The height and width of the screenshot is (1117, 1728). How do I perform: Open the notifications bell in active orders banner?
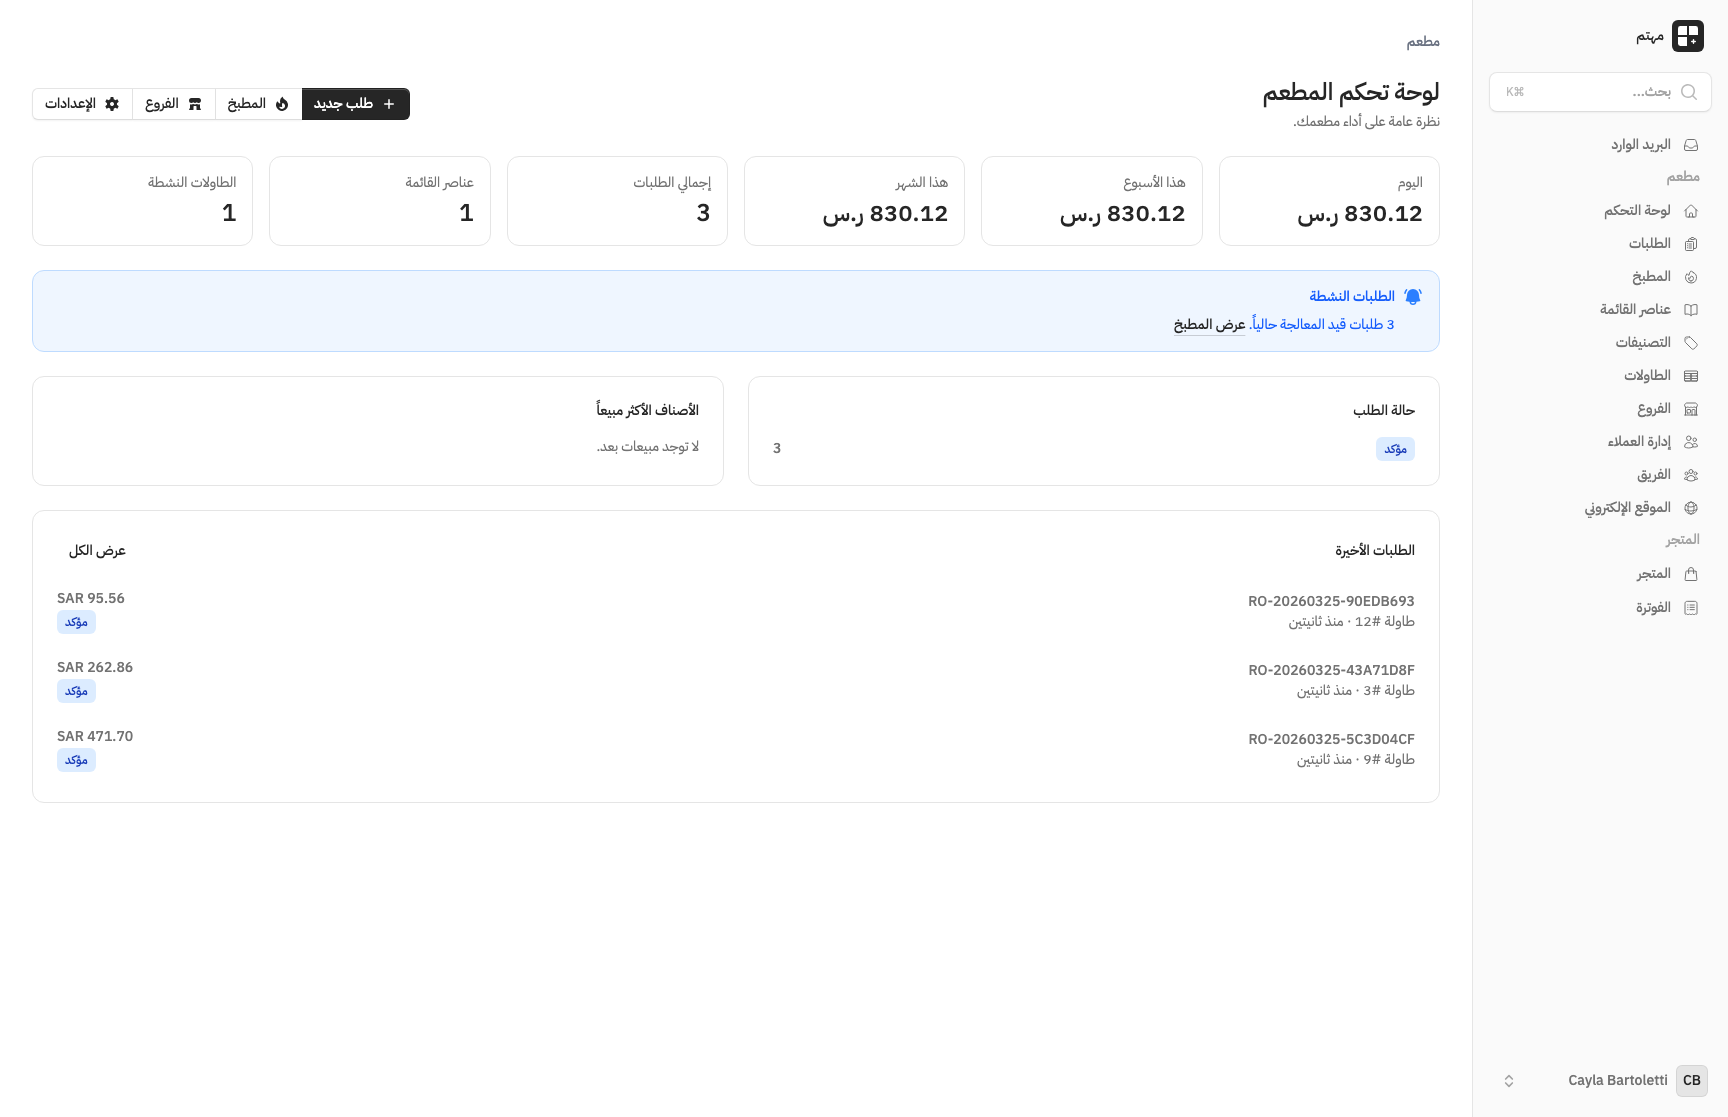point(1414,296)
